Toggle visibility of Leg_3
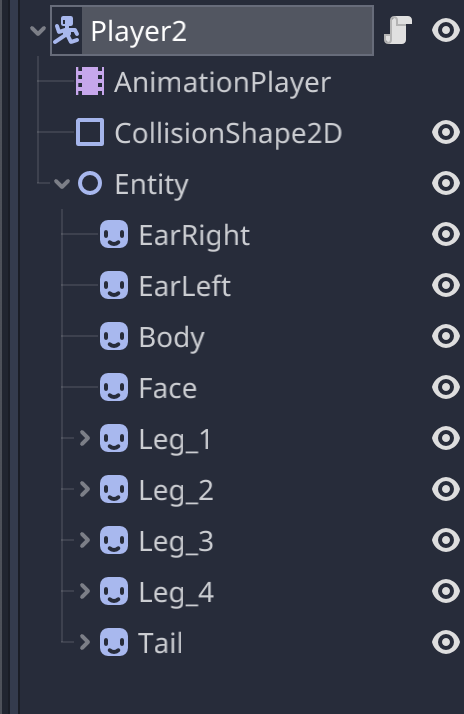Screen dimensions: 464x714 click(x=446, y=541)
